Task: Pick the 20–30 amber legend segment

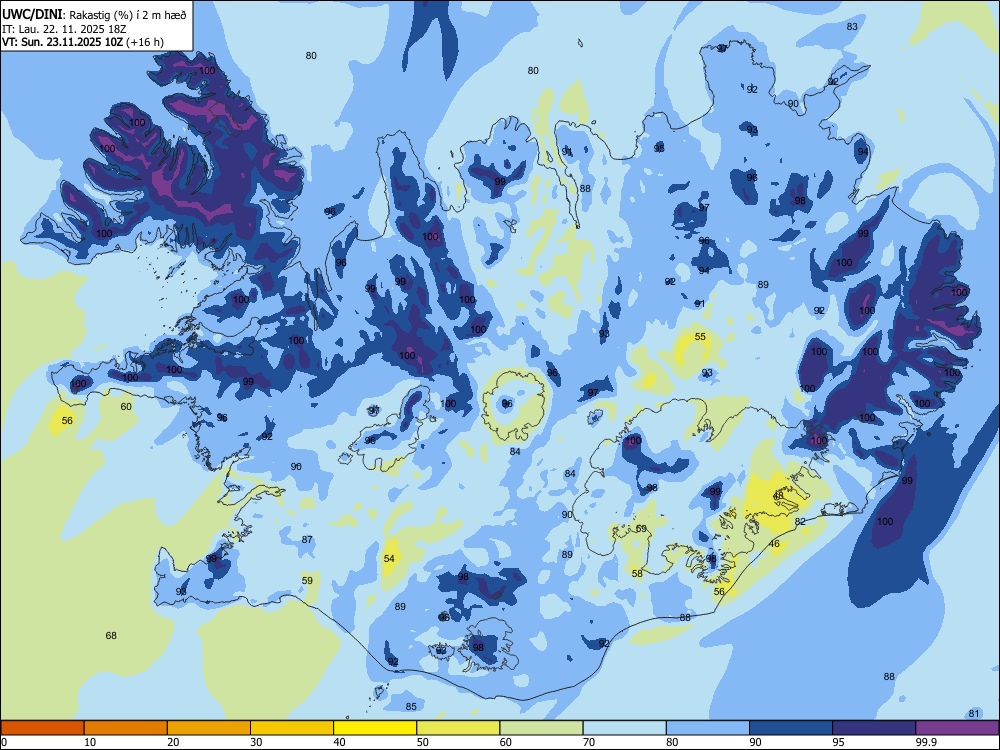Action: click(209, 728)
